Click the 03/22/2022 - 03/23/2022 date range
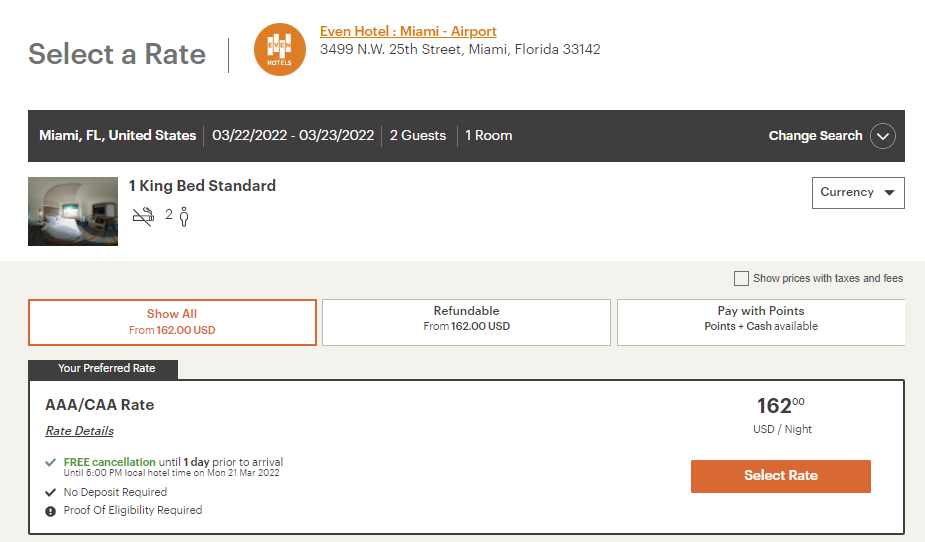The height and width of the screenshot is (542, 925). (x=293, y=136)
